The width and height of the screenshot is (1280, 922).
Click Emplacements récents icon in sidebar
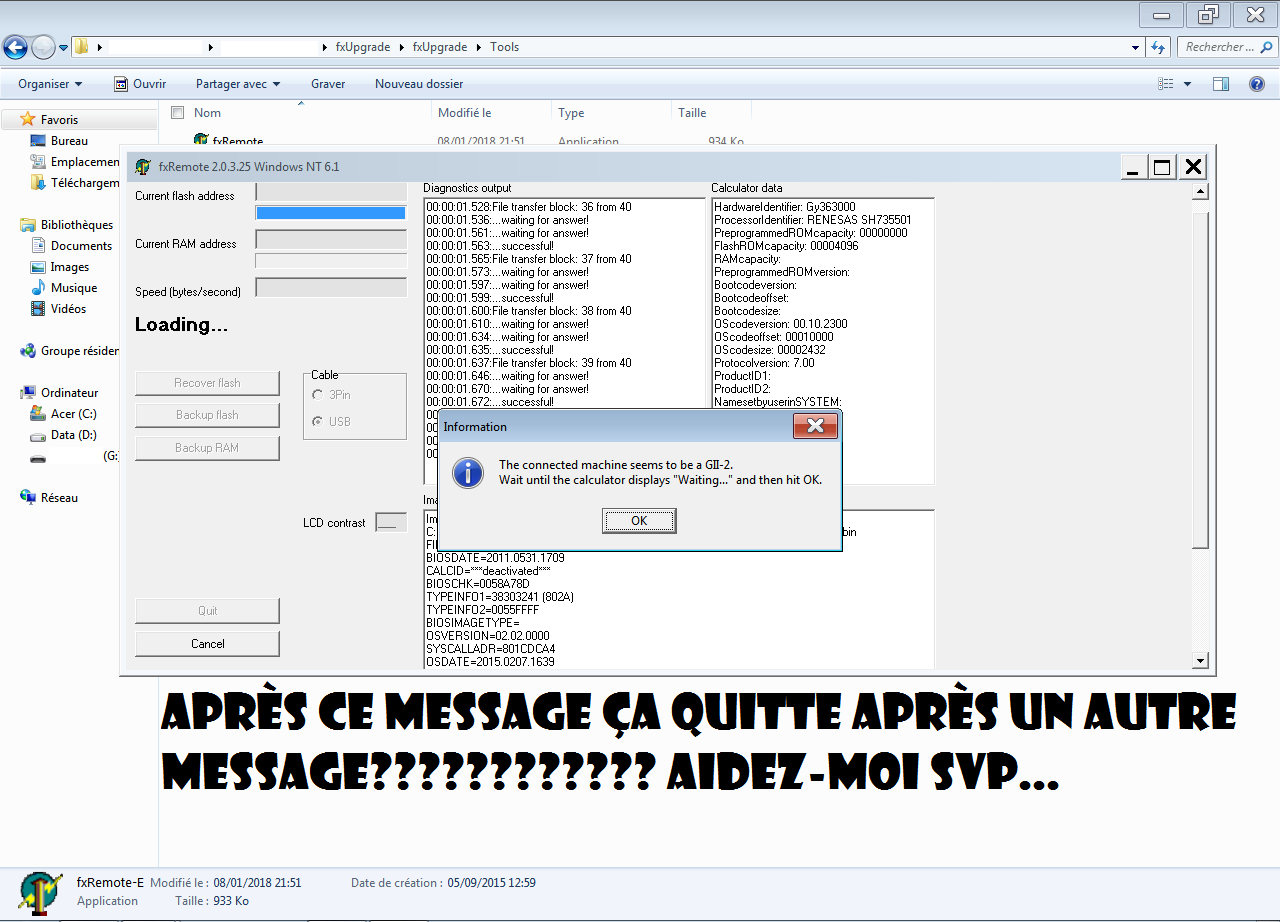[x=38, y=162]
